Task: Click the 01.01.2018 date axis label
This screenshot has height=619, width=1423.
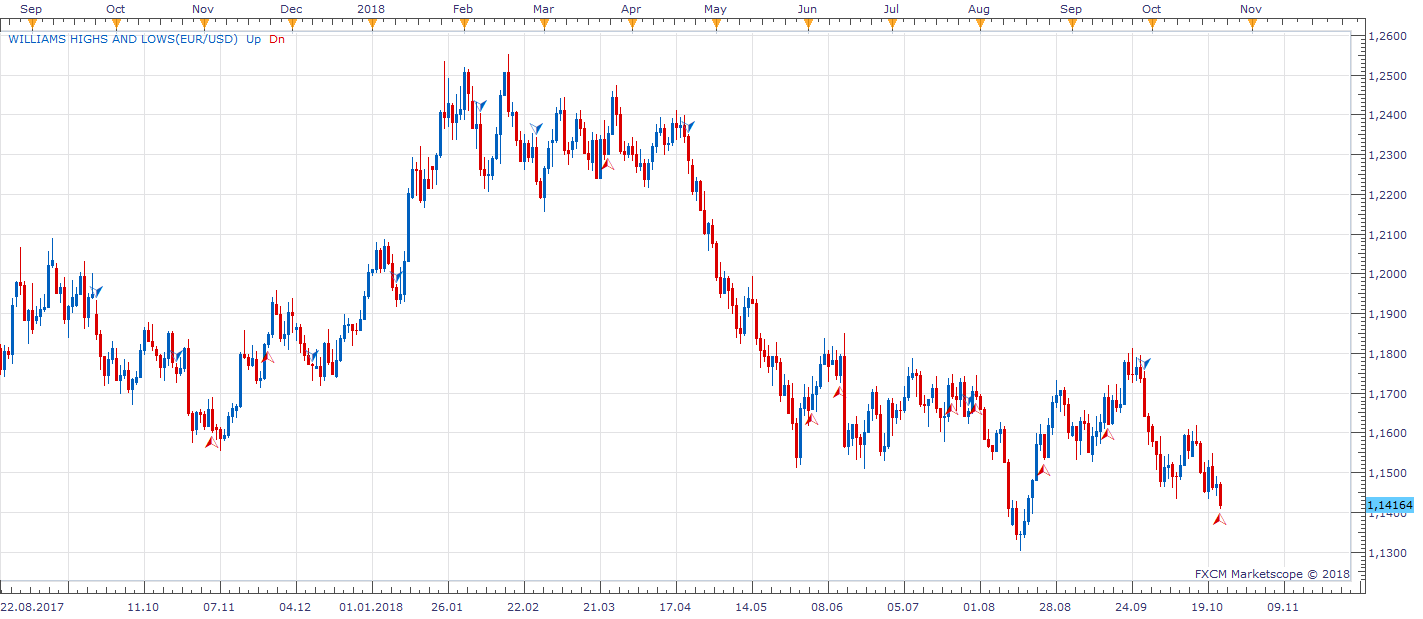Action: pyautogui.click(x=371, y=607)
